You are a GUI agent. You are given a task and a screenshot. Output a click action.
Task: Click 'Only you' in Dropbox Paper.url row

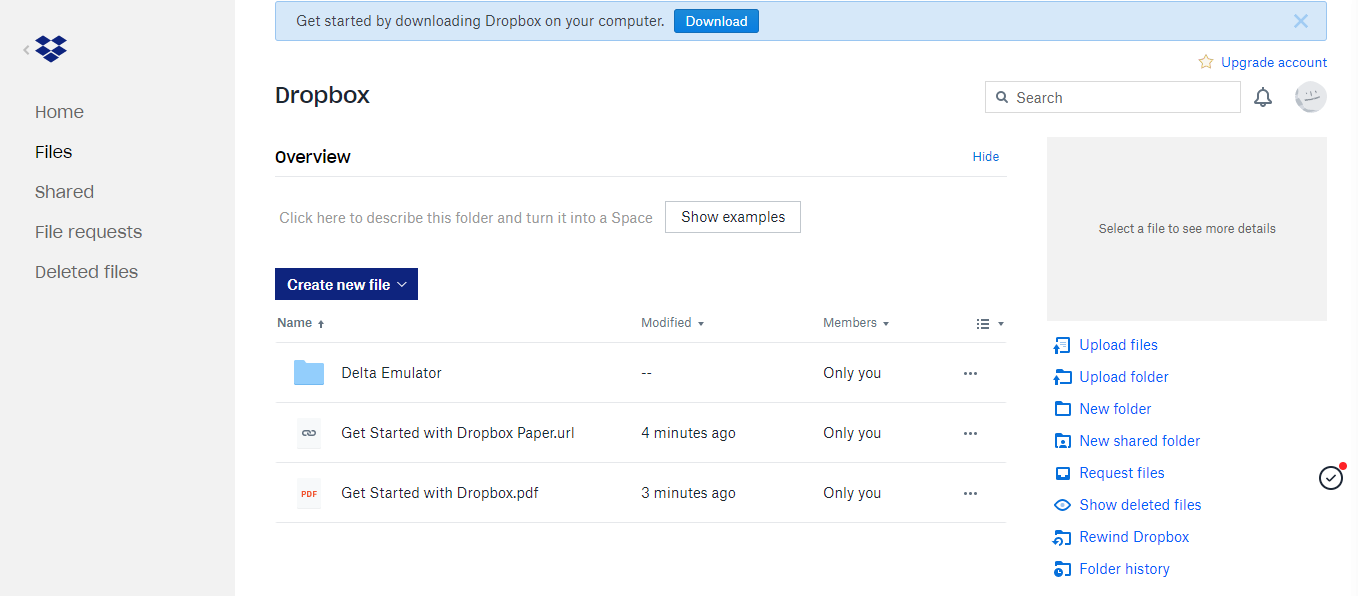(852, 433)
